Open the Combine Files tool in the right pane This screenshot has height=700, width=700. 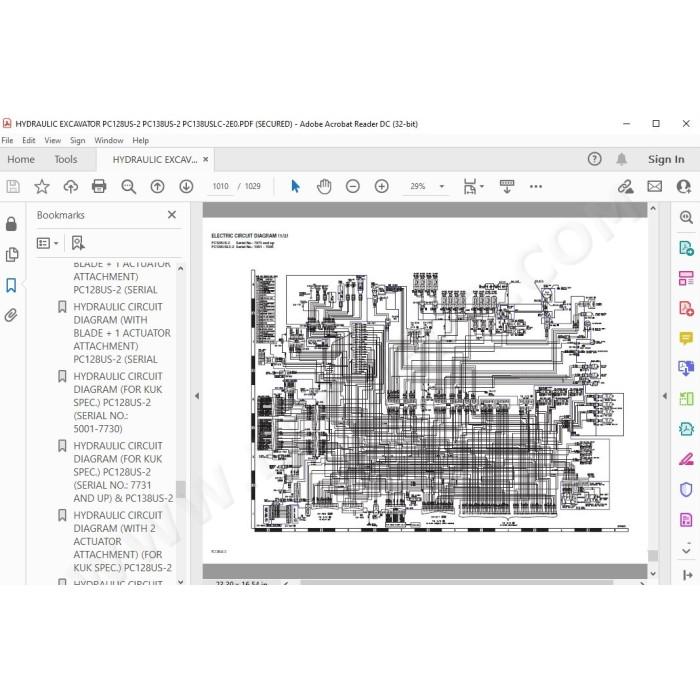coord(686,368)
